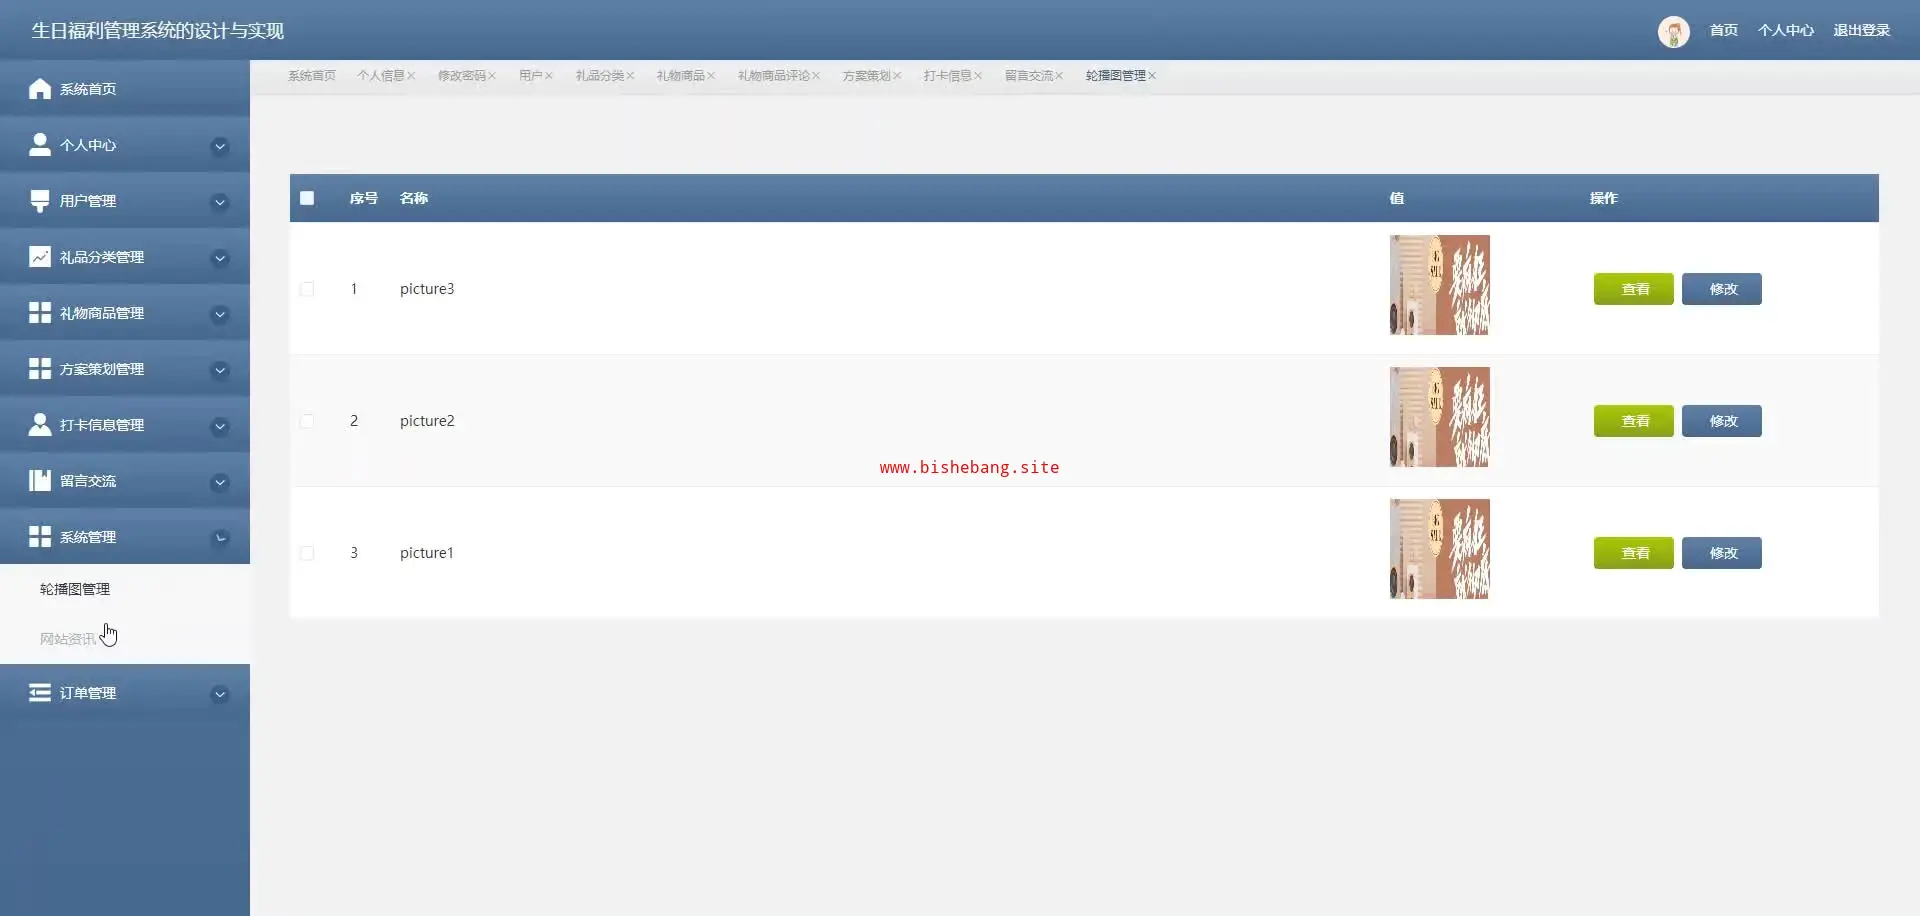Close the 修改密码 tab
Image resolution: width=1920 pixels, height=916 pixels.
(492, 76)
